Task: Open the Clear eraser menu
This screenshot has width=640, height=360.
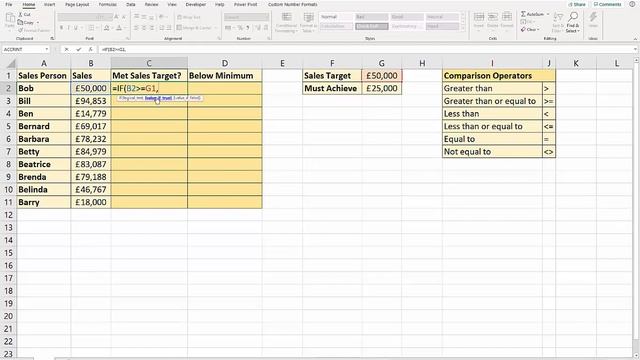Action: pos(530,29)
